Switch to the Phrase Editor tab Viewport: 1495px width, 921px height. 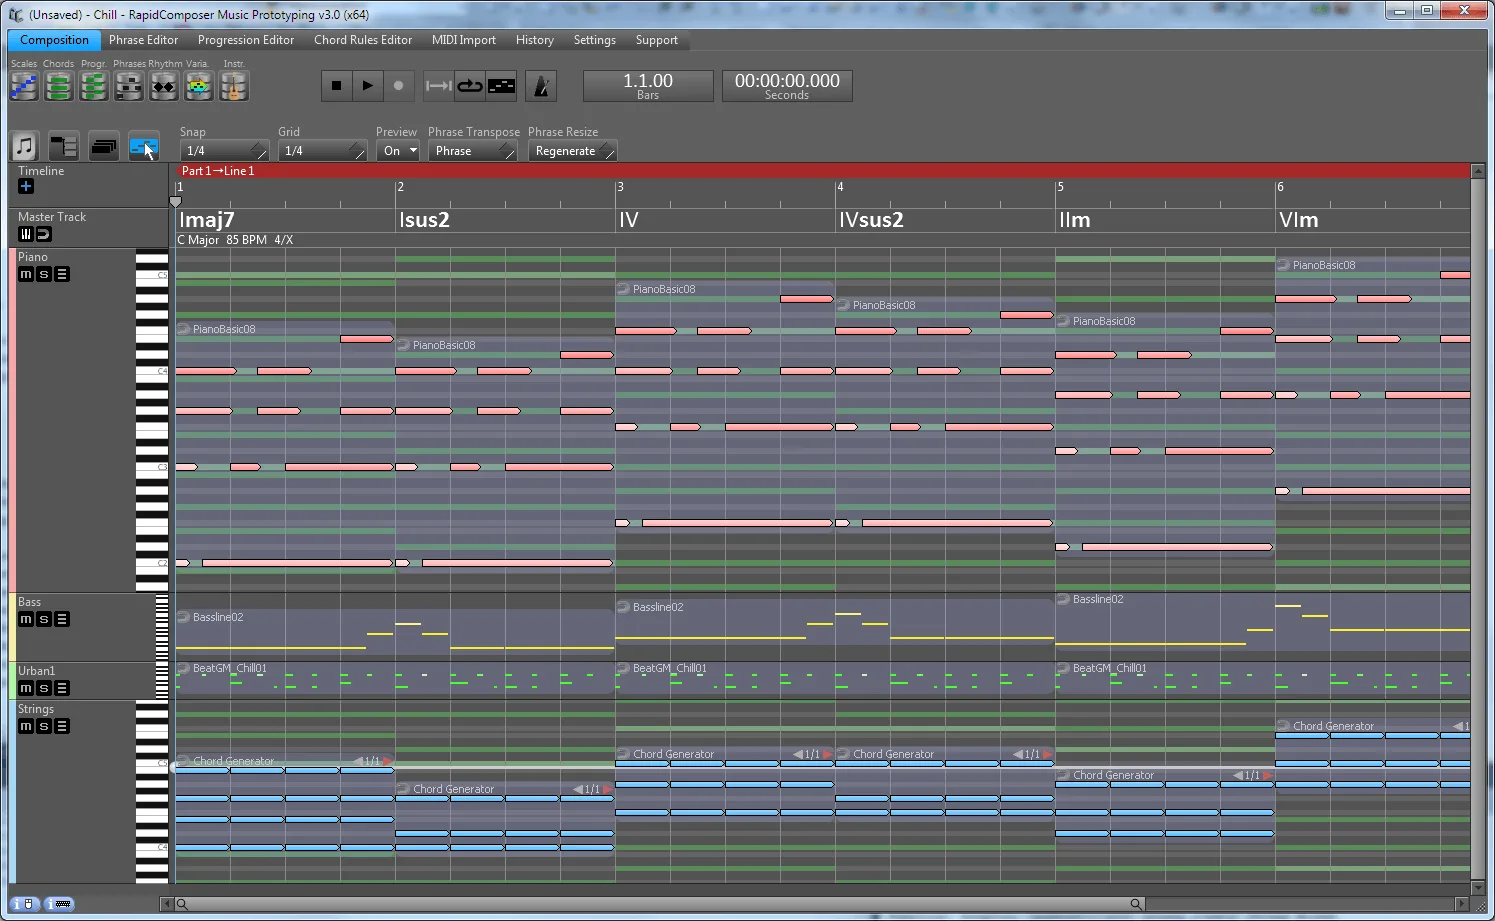pos(143,40)
